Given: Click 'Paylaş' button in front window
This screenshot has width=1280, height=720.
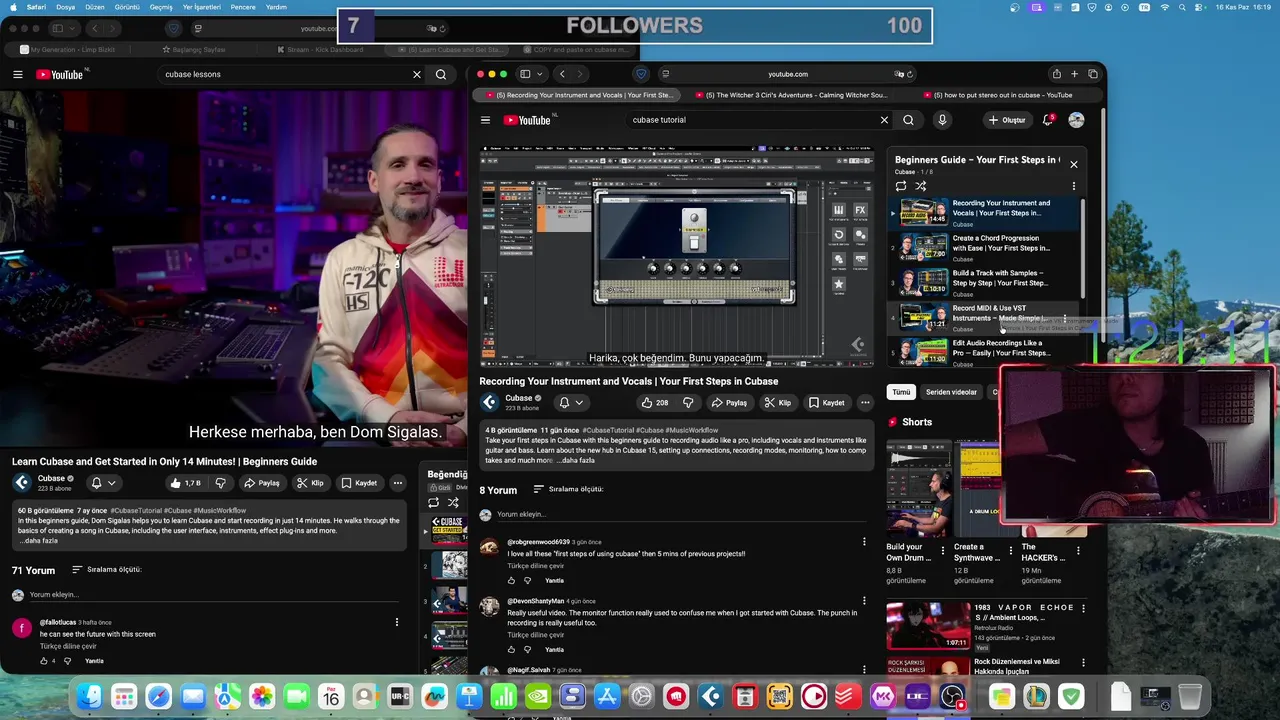Looking at the screenshot, I should tap(729, 403).
